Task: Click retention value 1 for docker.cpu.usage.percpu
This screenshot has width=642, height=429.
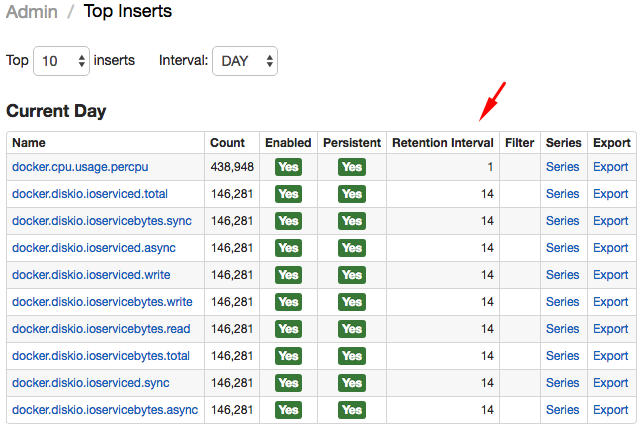Action: click(x=490, y=167)
